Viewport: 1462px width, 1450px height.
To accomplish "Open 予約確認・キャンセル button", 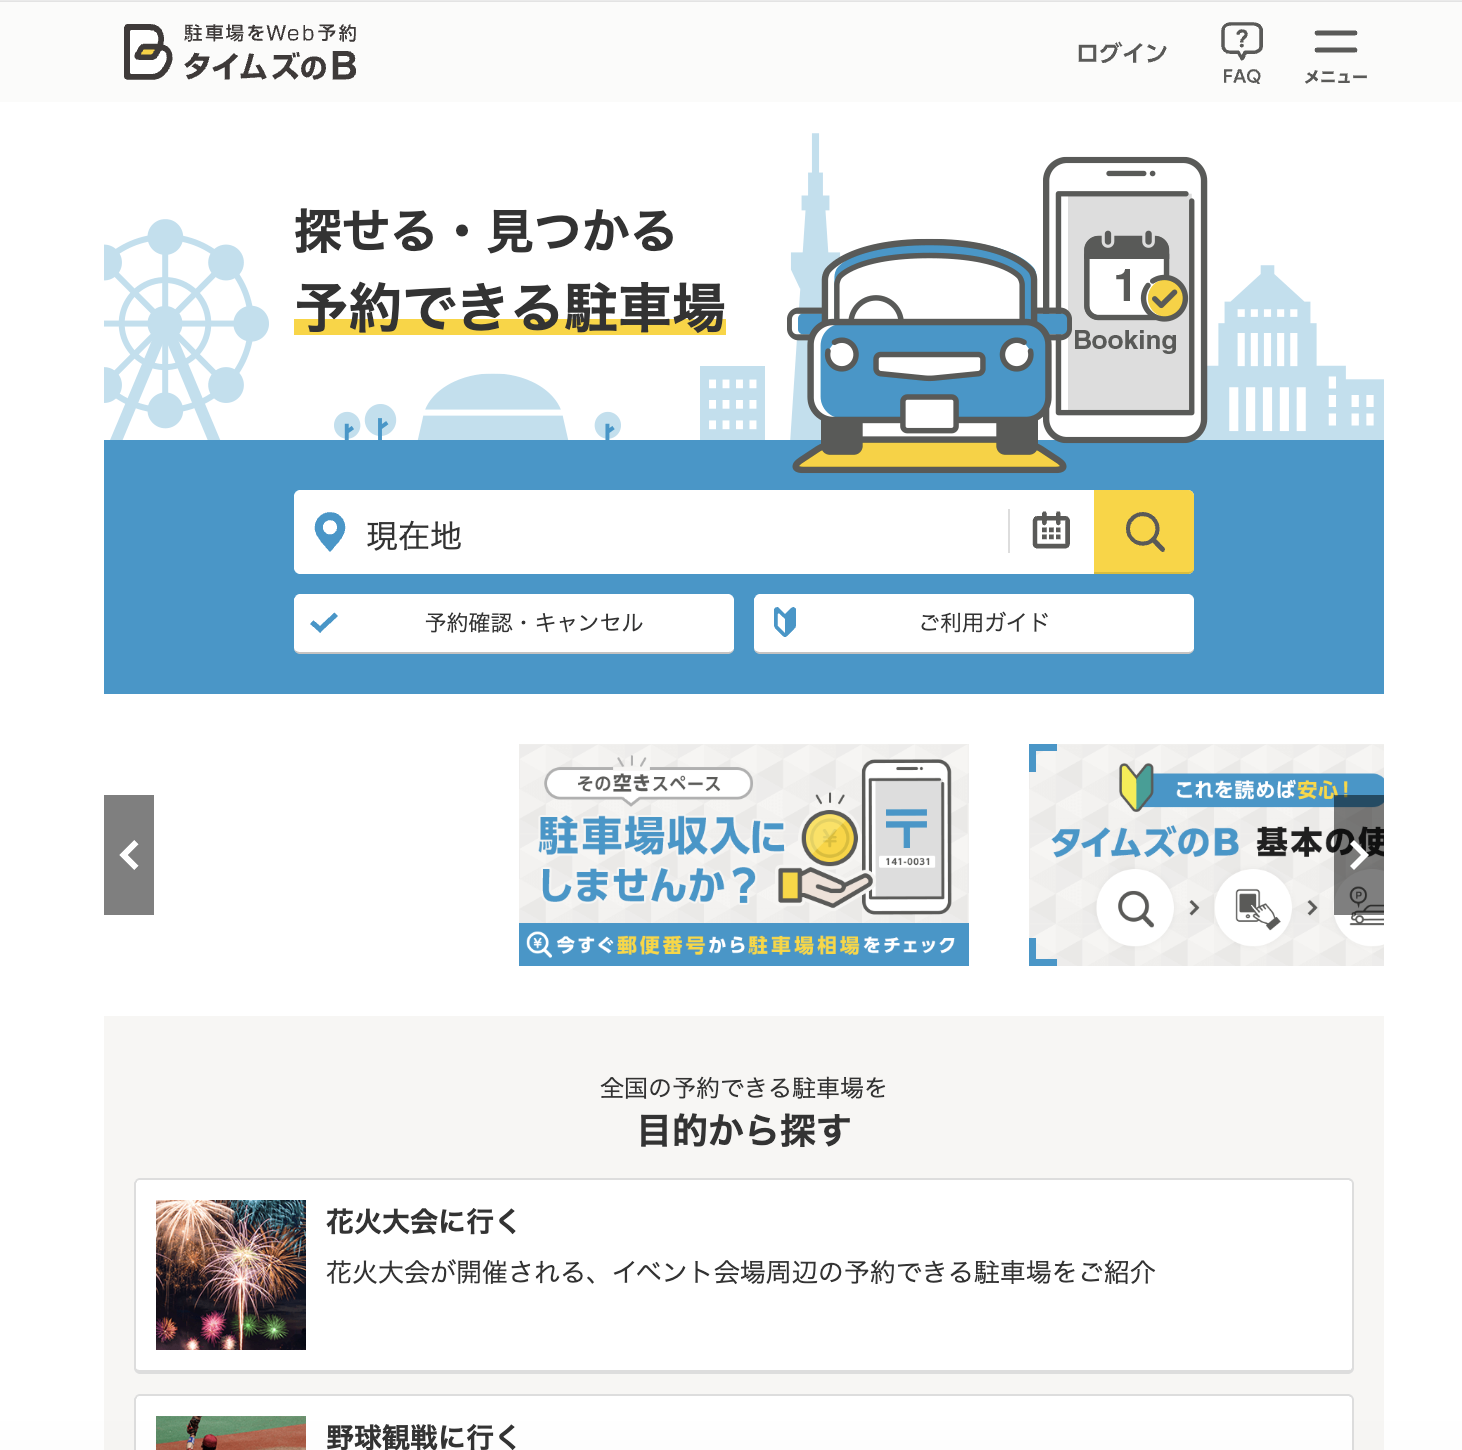I will pos(514,623).
